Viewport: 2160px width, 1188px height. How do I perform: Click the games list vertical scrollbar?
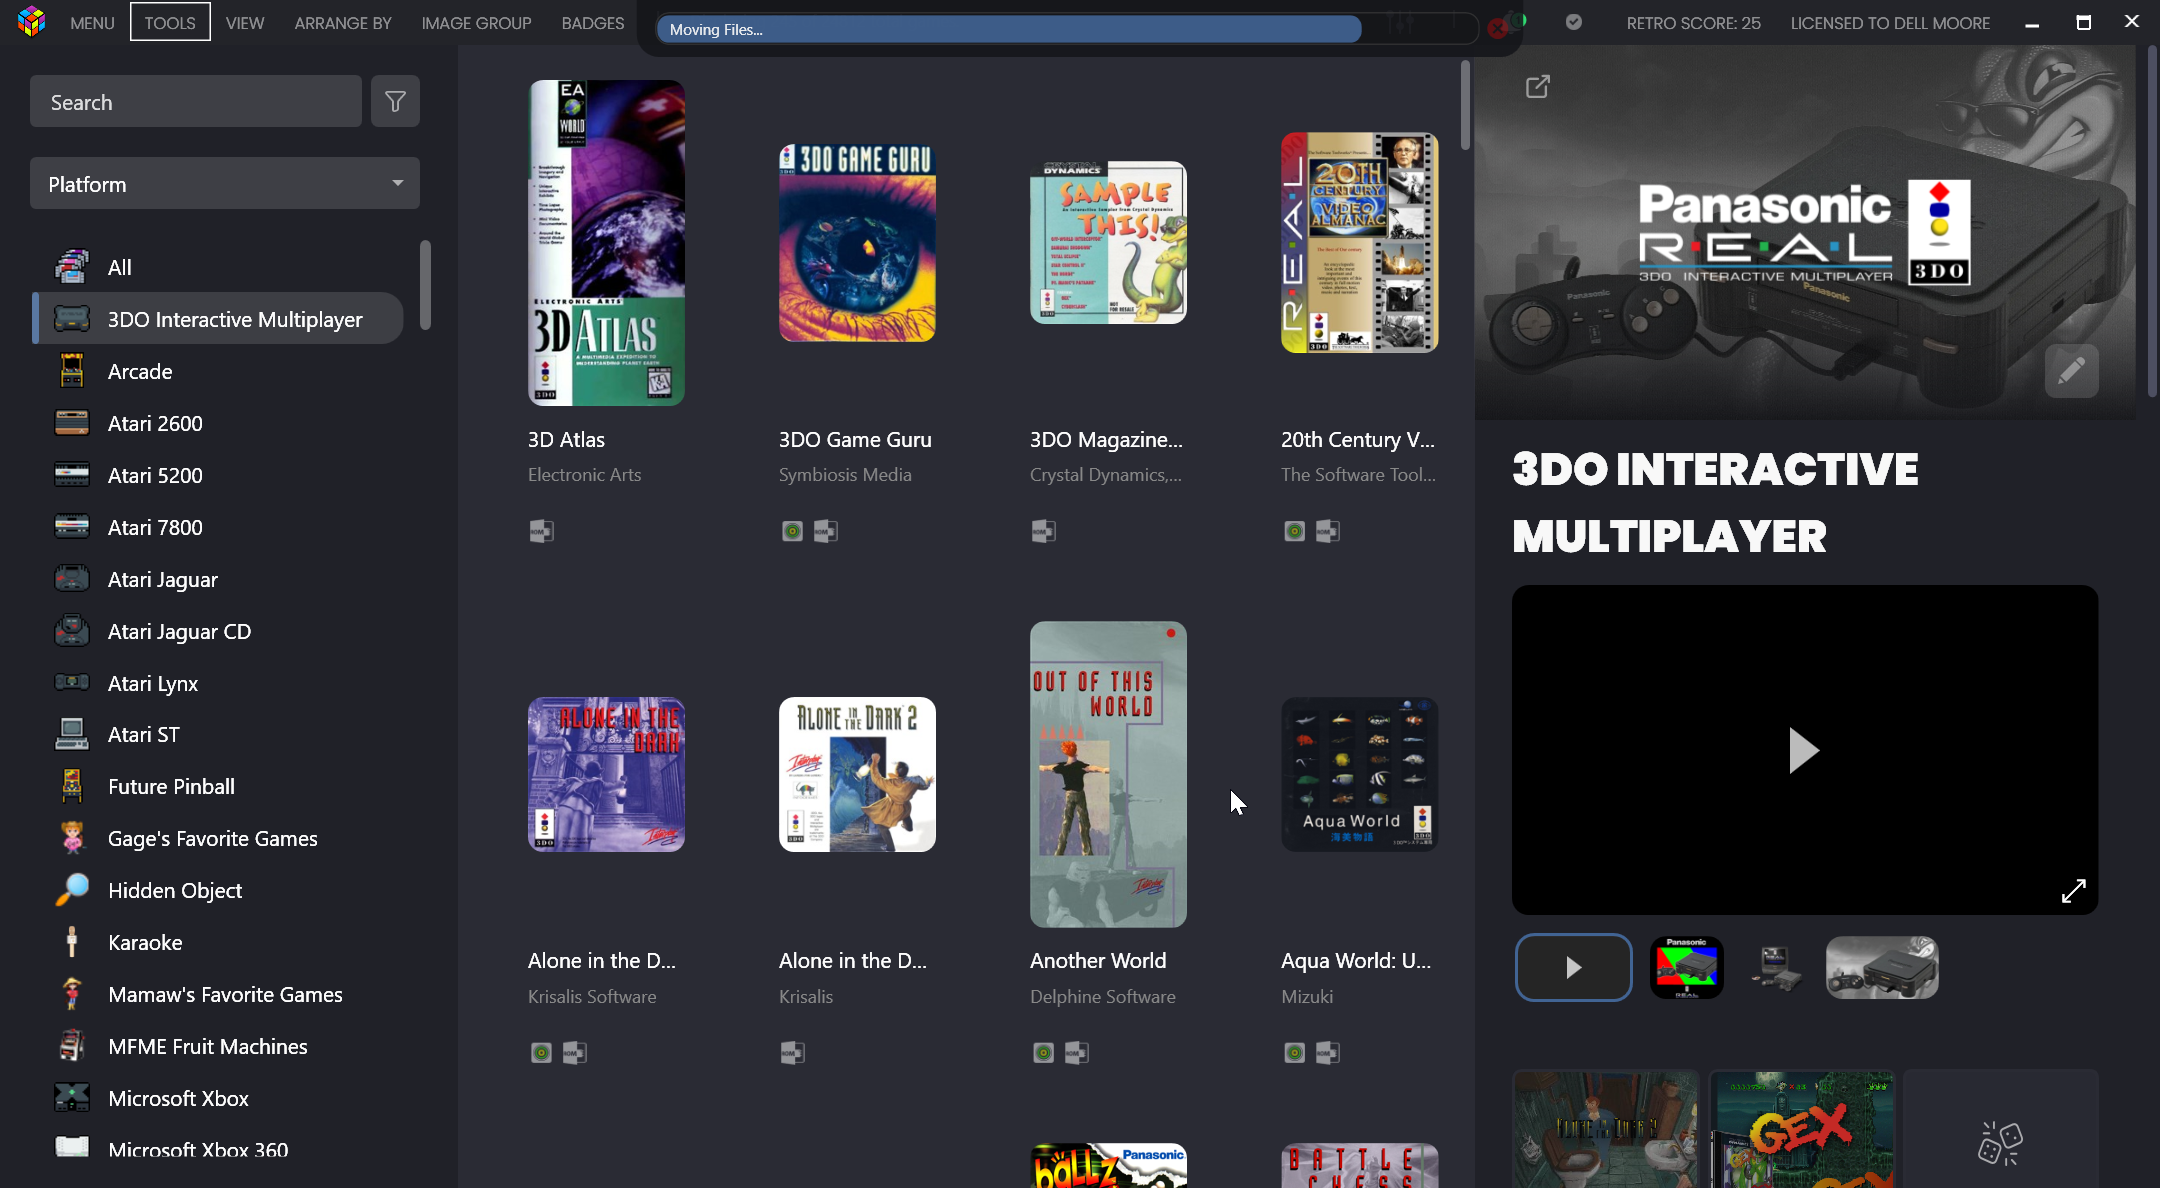pos(1465,105)
